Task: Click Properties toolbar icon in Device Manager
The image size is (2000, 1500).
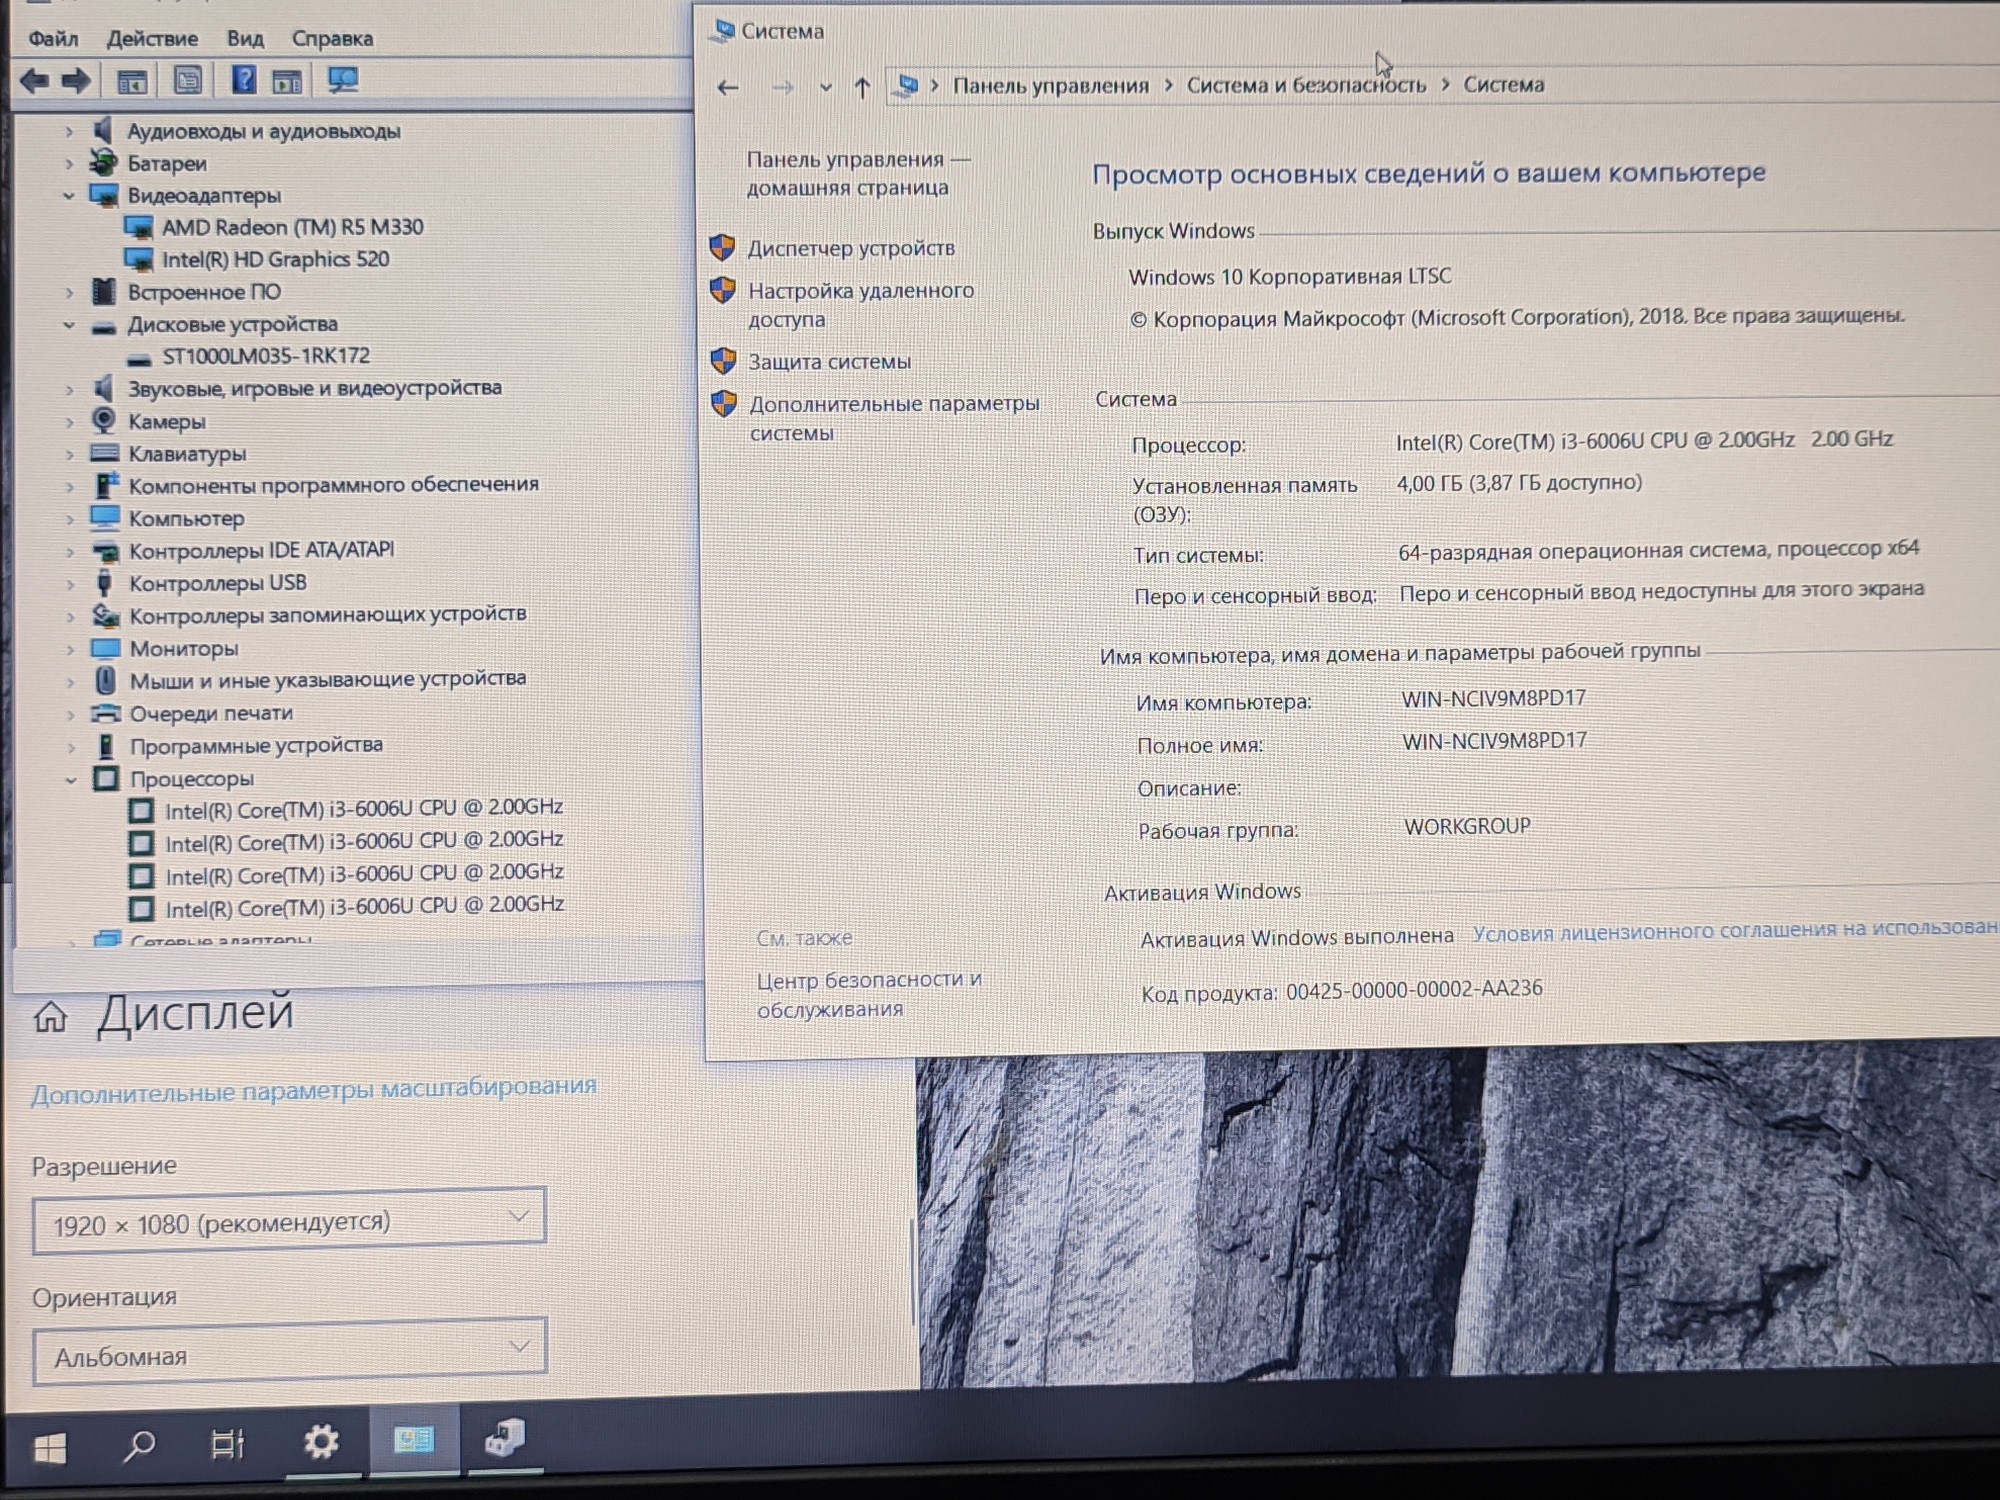Action: (x=187, y=80)
